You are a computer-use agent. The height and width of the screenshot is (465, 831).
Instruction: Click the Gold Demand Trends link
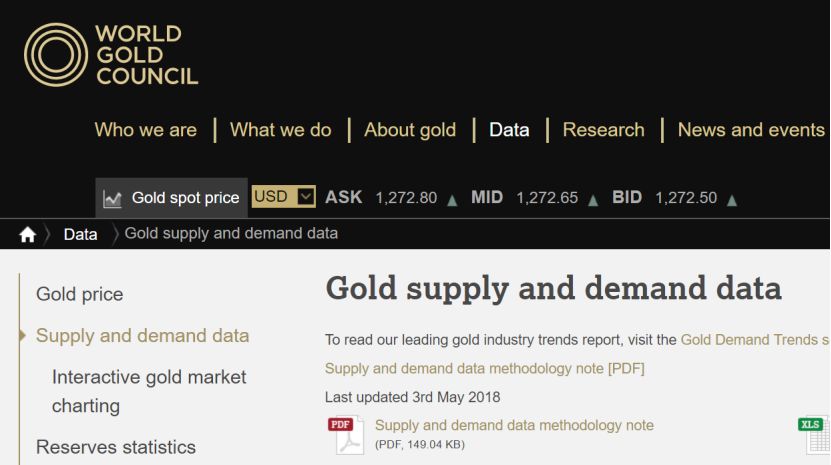click(754, 340)
